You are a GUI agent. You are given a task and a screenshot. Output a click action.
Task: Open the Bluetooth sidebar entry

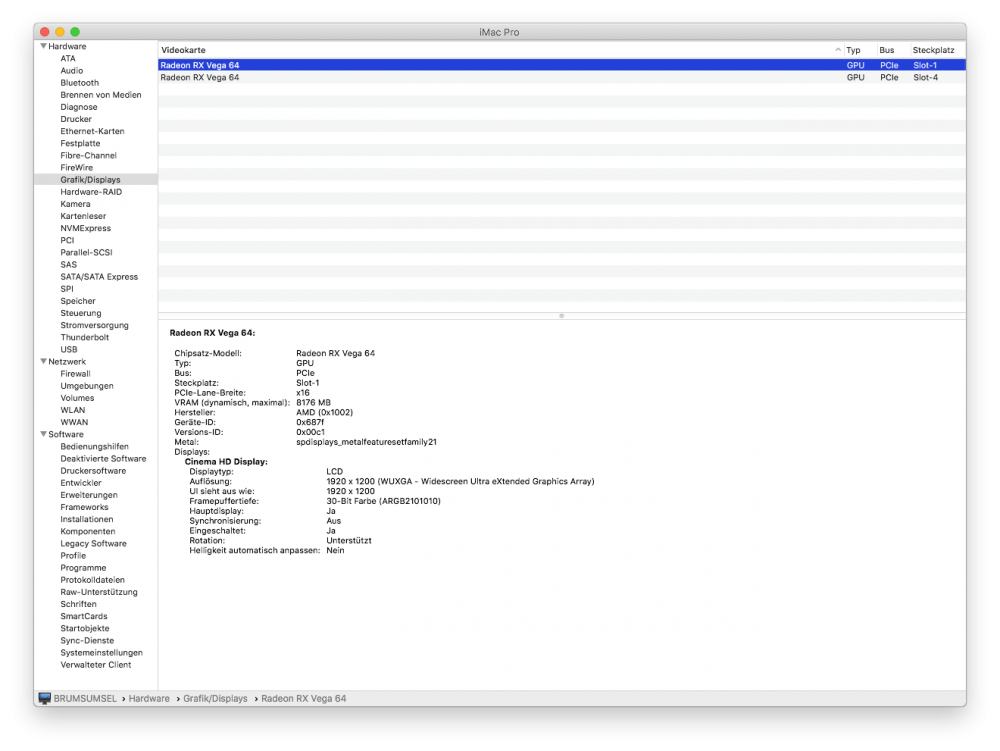click(x=80, y=83)
